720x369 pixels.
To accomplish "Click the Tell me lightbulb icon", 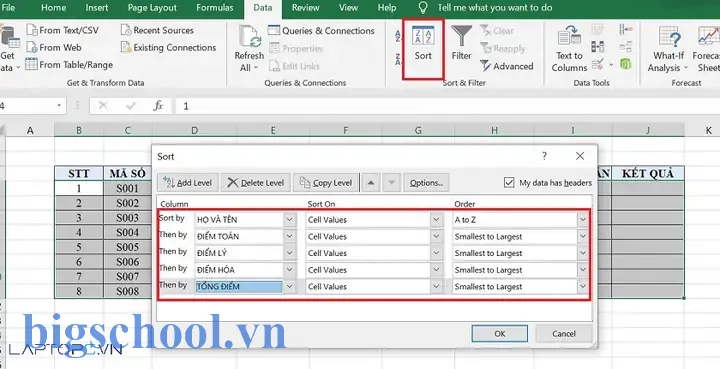I will pyautogui.click(x=423, y=7).
